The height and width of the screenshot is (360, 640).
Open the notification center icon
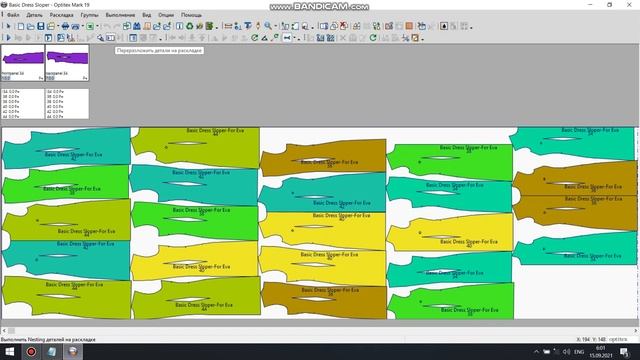(x=624, y=352)
